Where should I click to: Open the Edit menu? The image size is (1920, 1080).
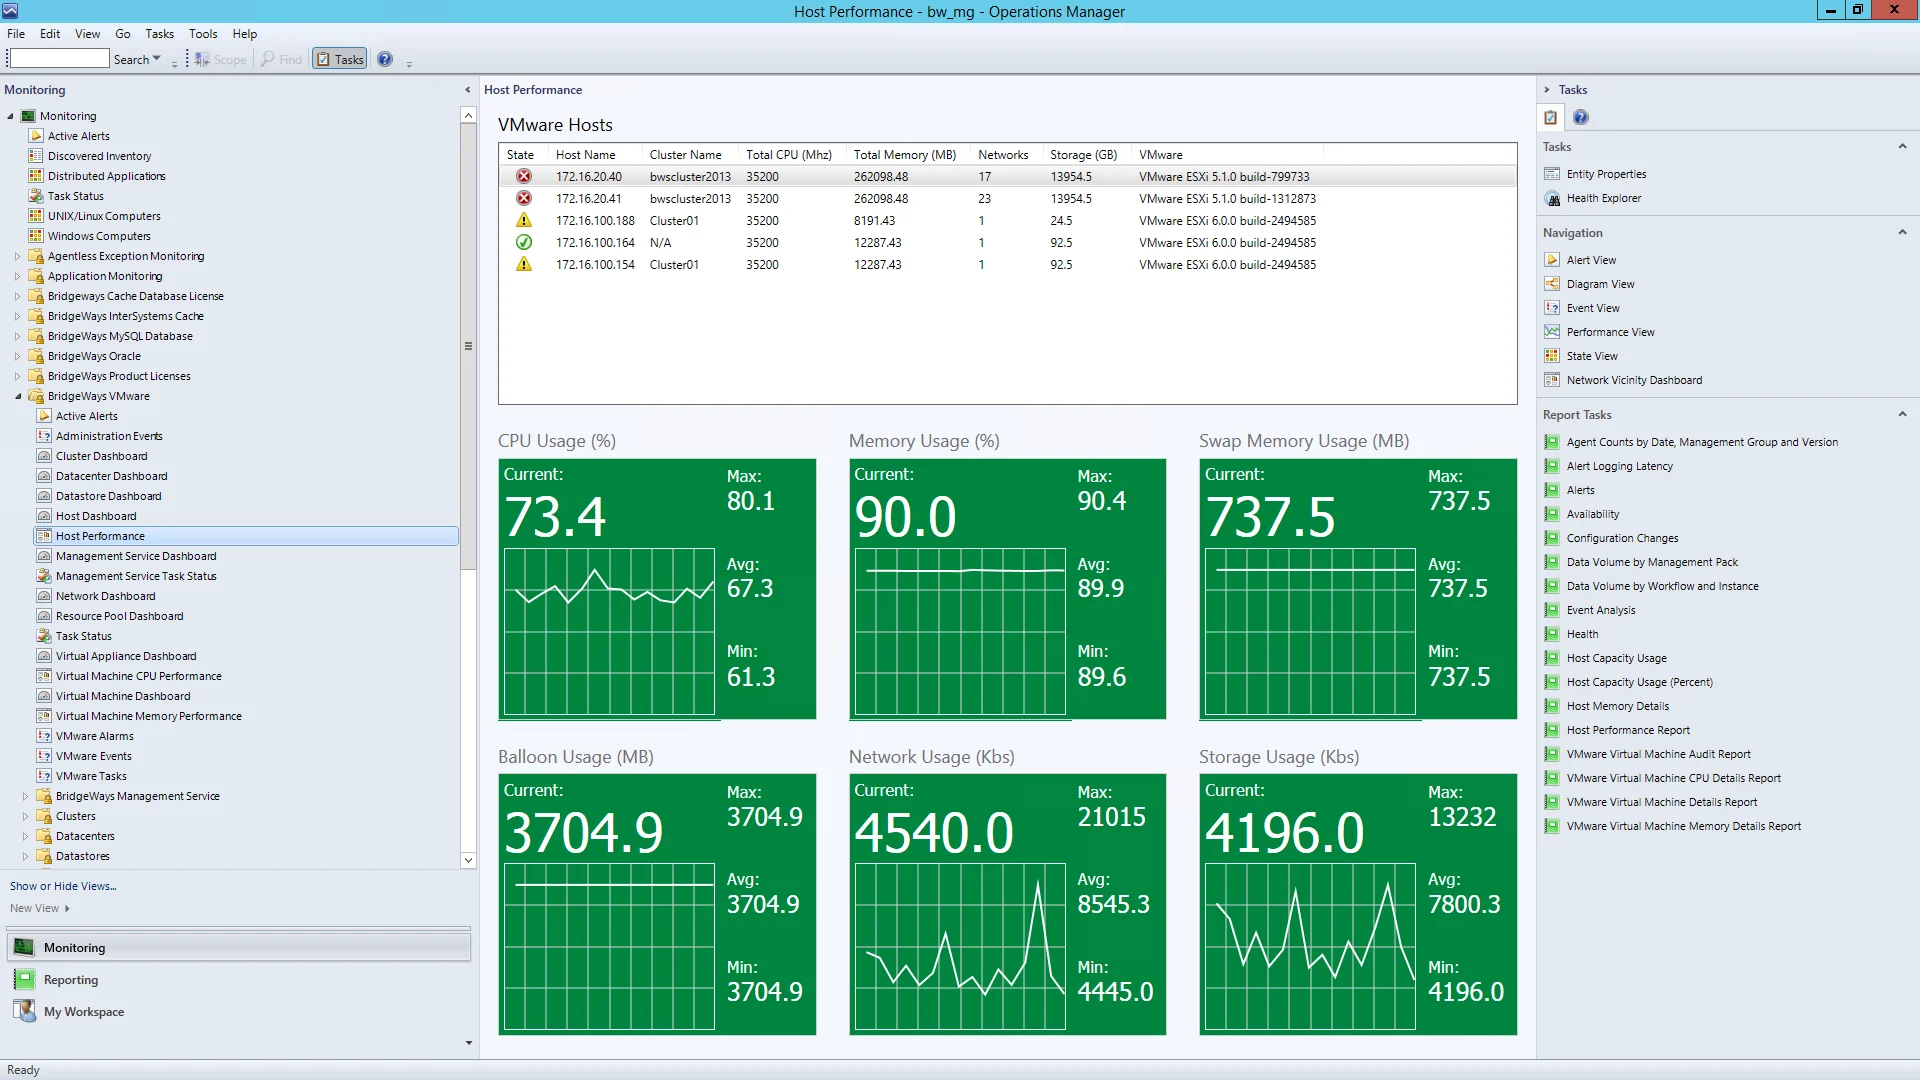point(50,33)
